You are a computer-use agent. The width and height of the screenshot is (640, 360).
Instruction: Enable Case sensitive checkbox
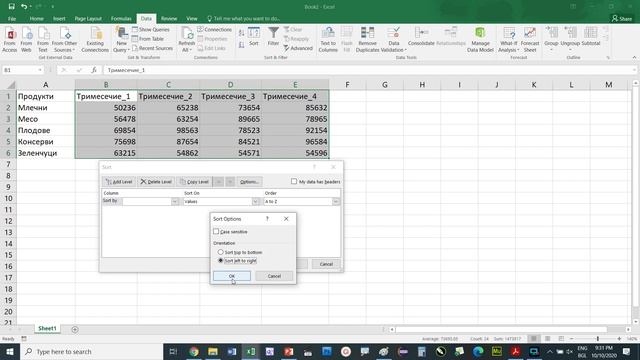pos(216,231)
